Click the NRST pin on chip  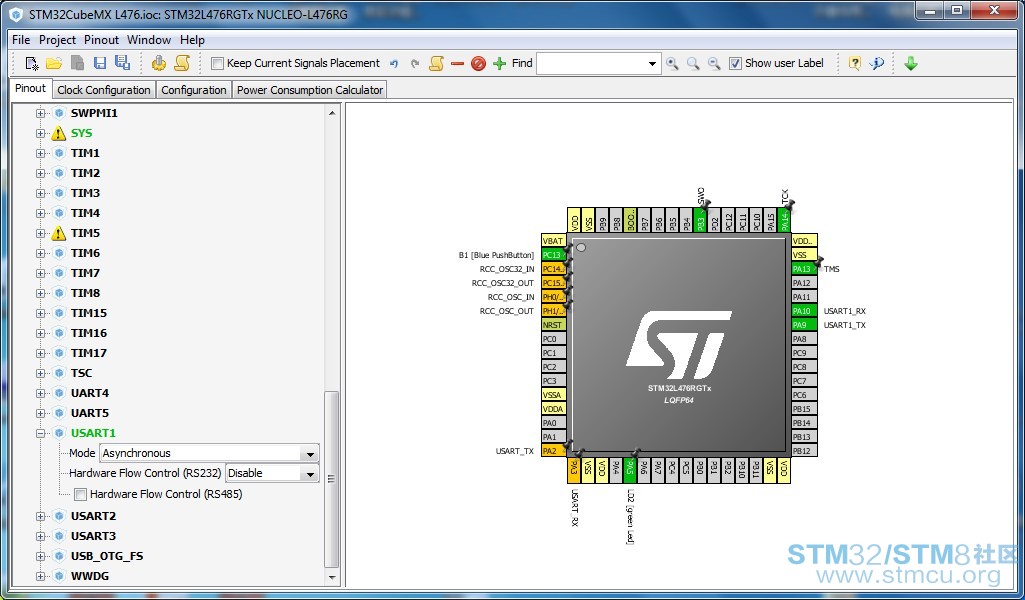(554, 325)
